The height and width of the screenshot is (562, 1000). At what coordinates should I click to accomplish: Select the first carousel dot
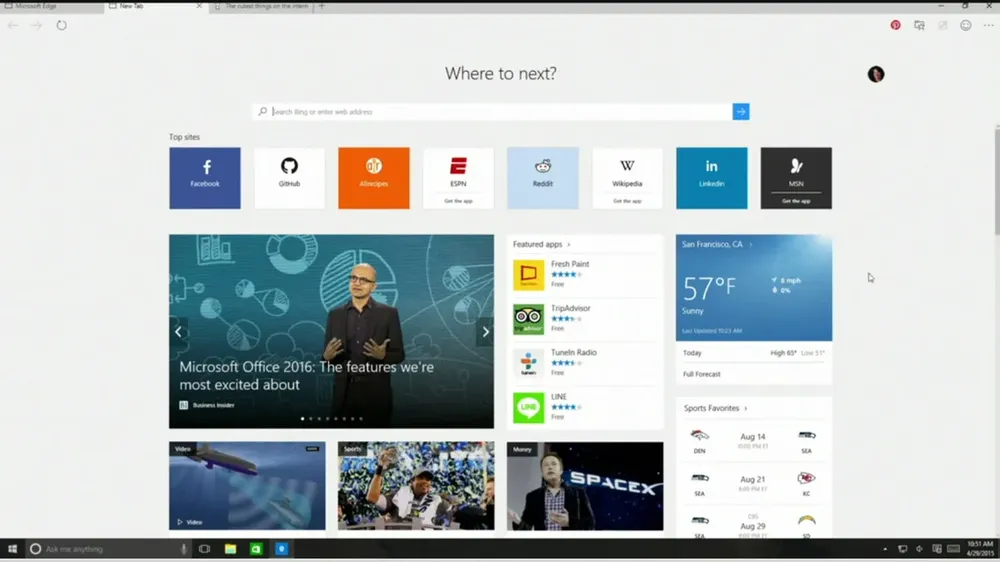point(302,418)
